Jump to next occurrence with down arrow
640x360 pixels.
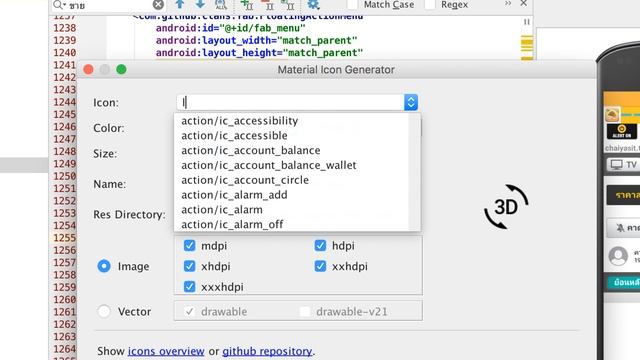pyautogui.click(x=200, y=4)
